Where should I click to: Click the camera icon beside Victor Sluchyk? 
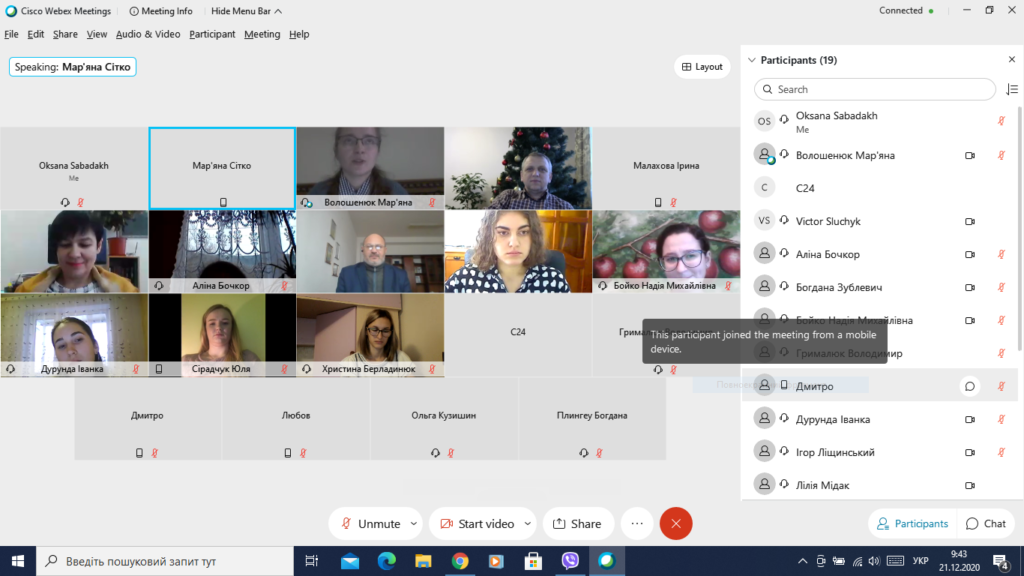pyautogui.click(x=970, y=221)
